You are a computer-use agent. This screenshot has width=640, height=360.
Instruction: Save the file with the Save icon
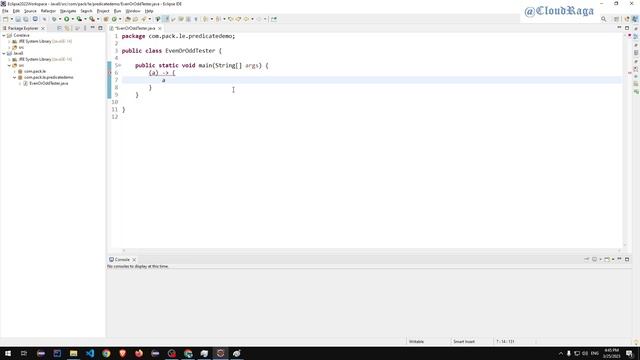(18, 19)
